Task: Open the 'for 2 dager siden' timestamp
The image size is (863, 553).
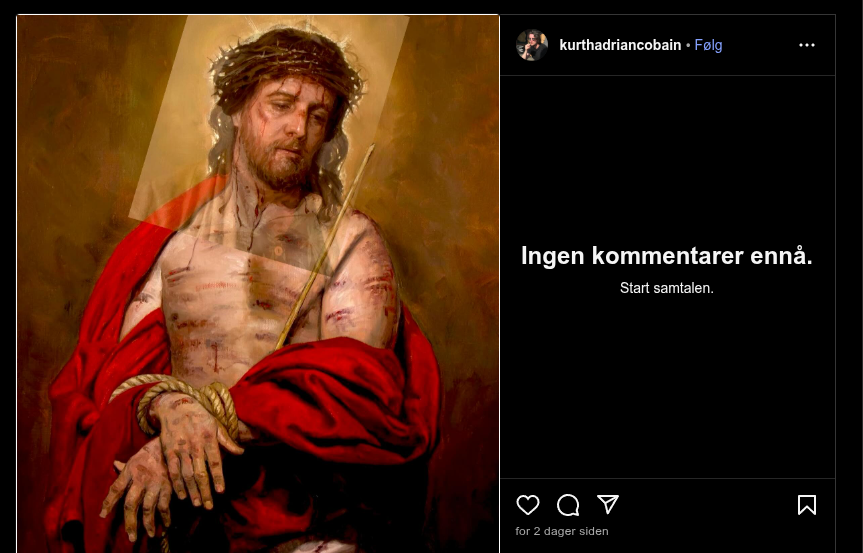Action: [x=562, y=531]
